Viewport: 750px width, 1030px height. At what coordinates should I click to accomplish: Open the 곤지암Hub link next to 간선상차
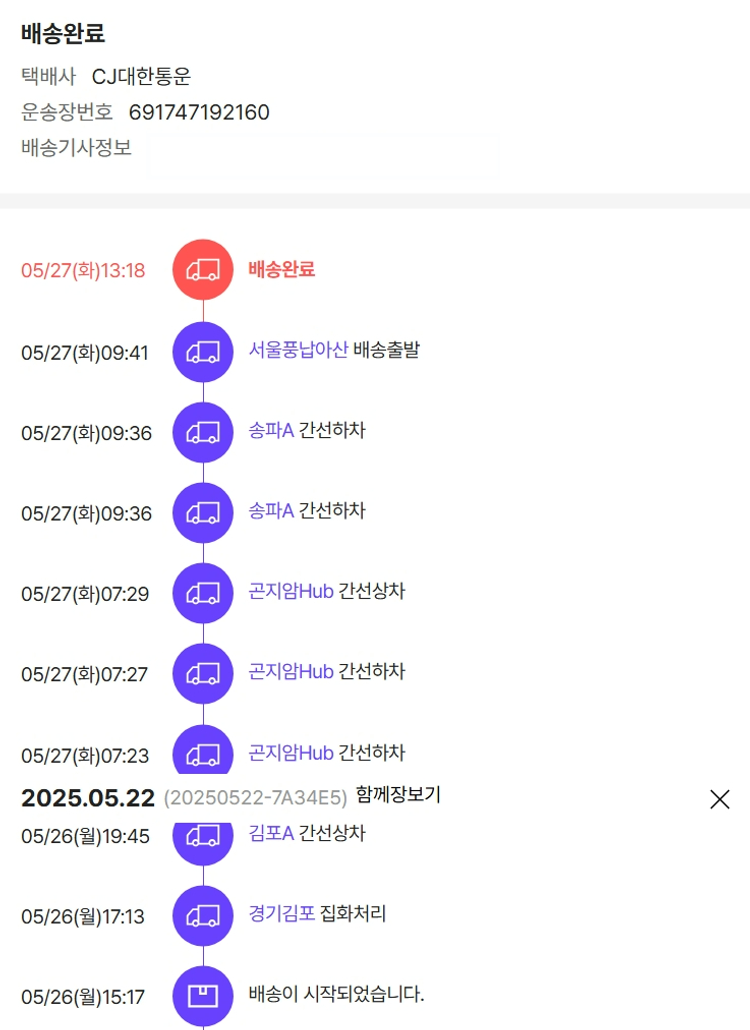click(291, 591)
